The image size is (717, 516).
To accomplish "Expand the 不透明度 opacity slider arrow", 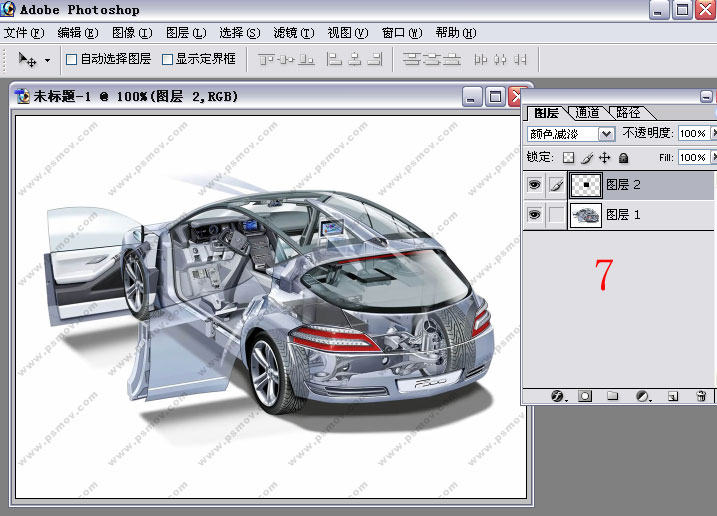I will click(x=712, y=133).
